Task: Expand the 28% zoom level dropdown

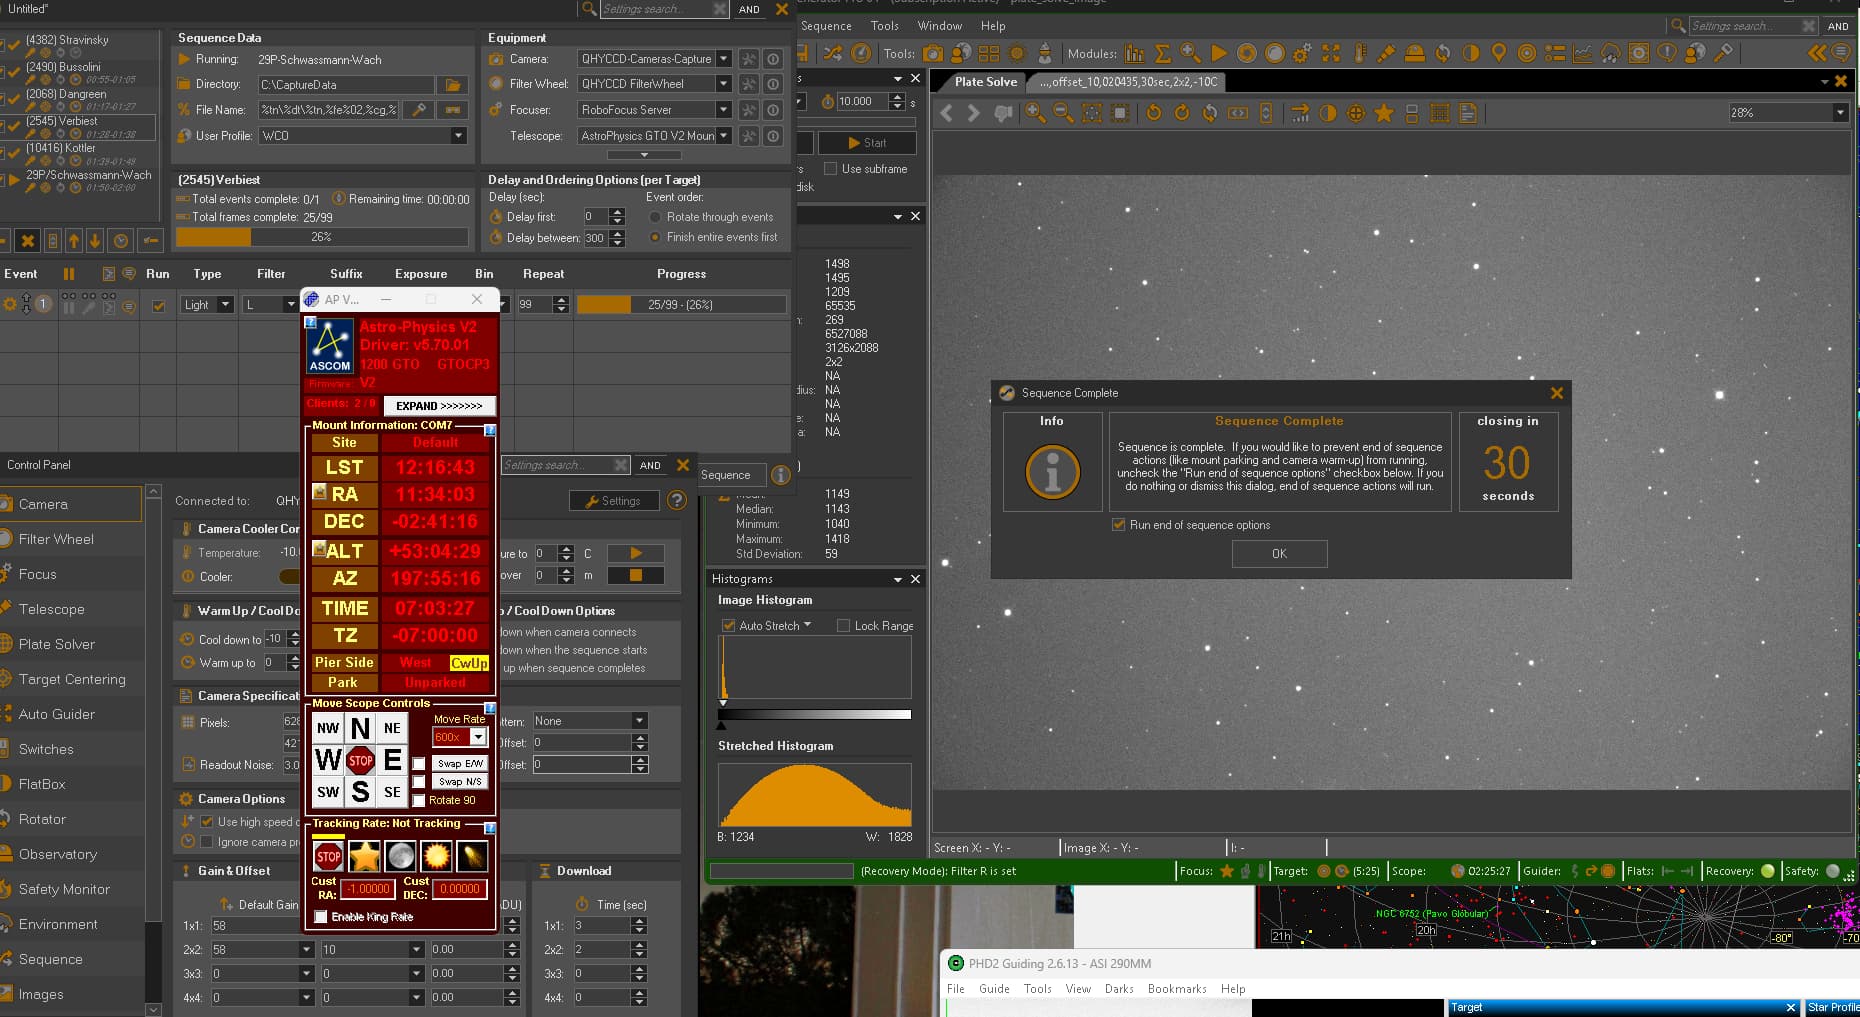Action: (1840, 113)
